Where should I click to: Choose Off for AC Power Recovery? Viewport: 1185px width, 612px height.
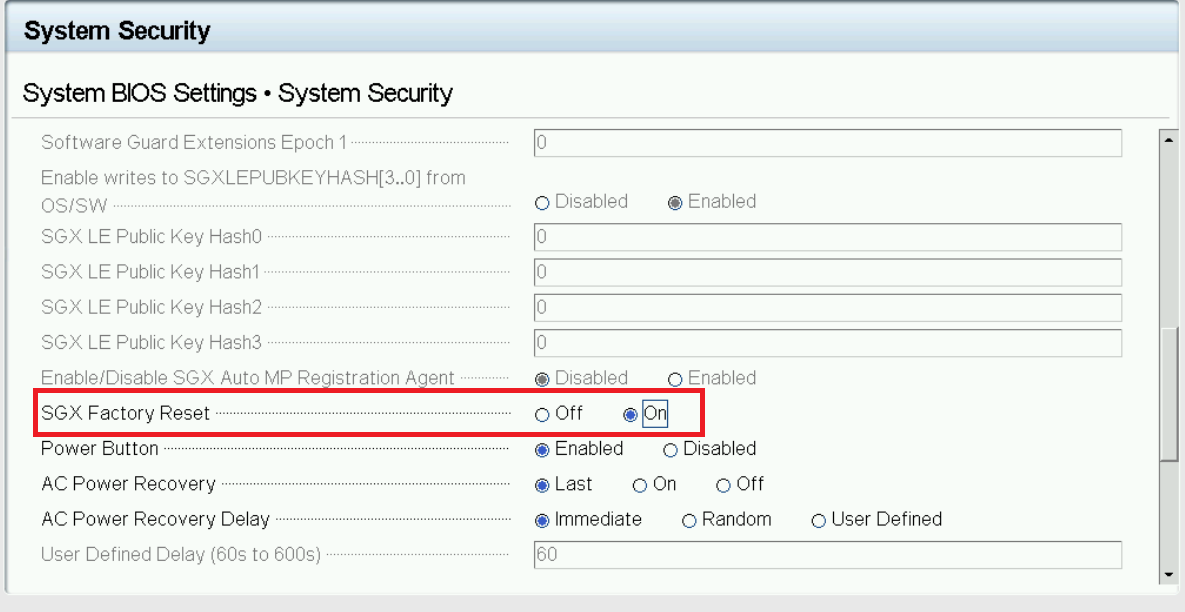pos(723,485)
